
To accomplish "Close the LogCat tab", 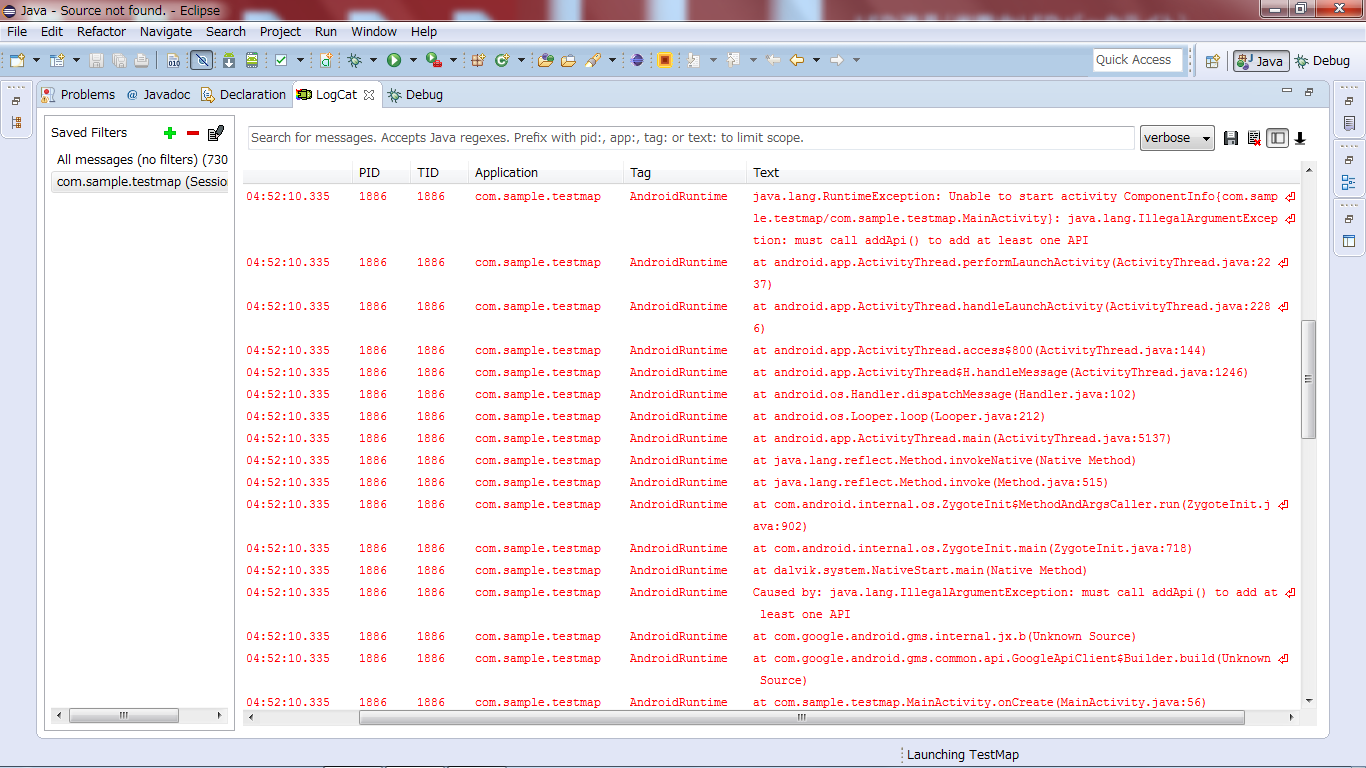I will (x=369, y=95).
